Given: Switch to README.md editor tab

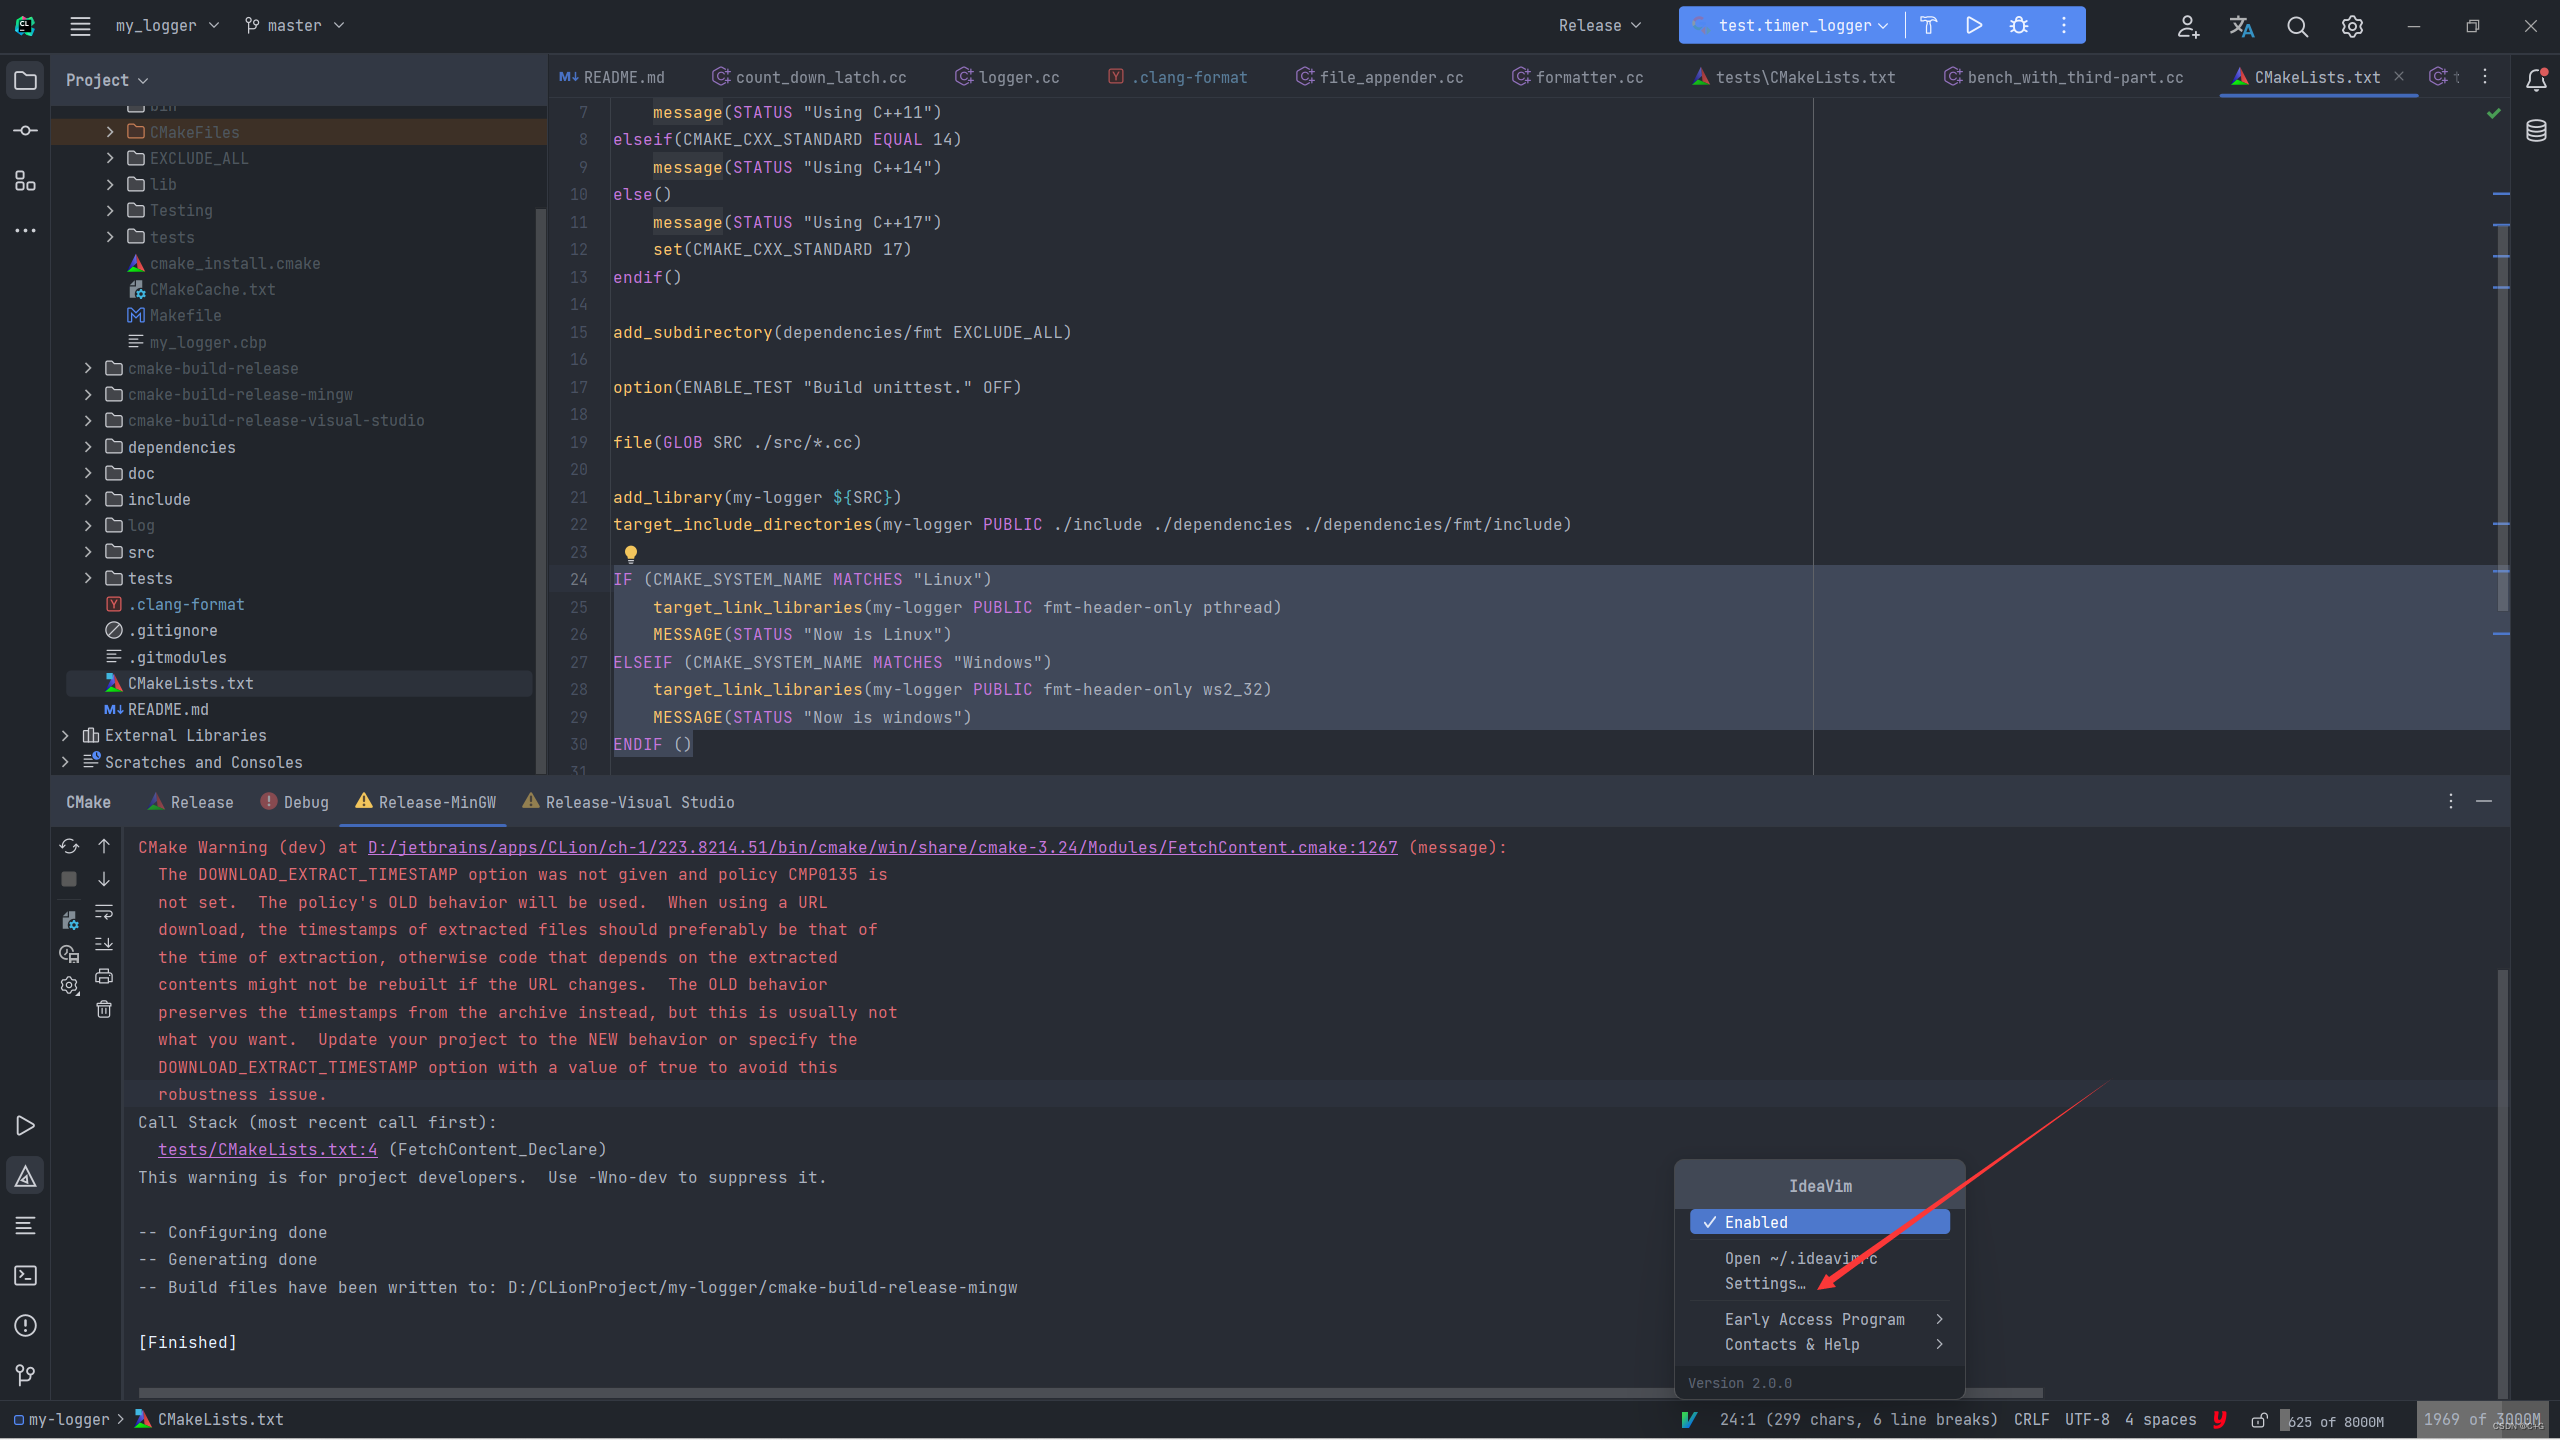Looking at the screenshot, I should coord(612,77).
